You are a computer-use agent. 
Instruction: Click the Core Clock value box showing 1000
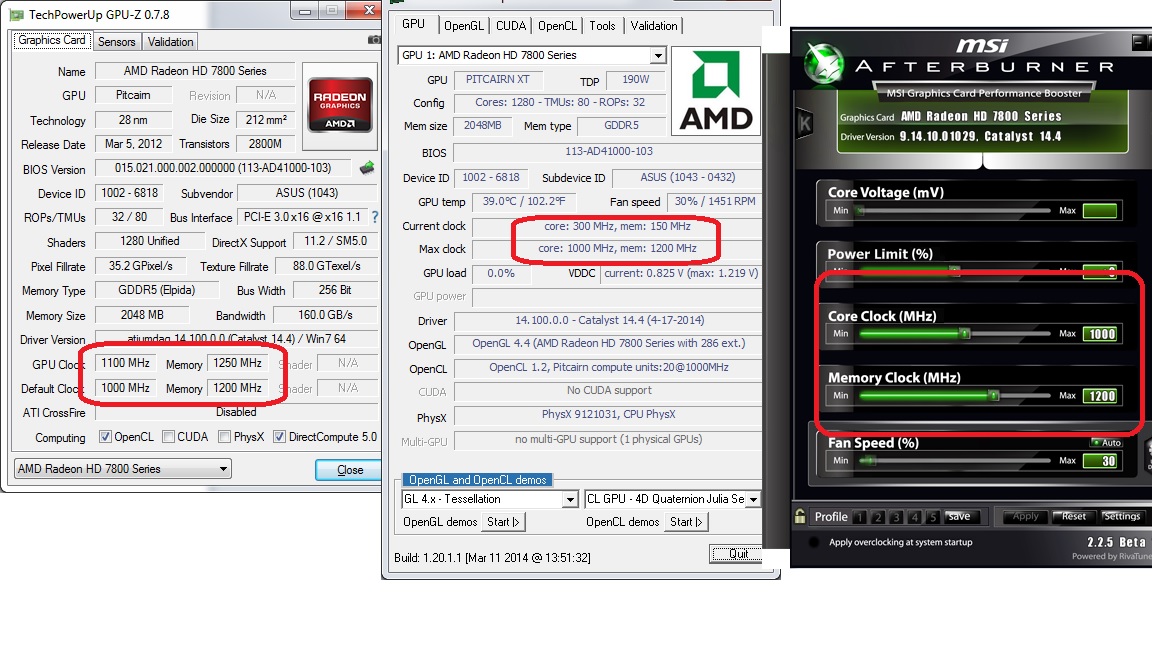tap(1101, 334)
